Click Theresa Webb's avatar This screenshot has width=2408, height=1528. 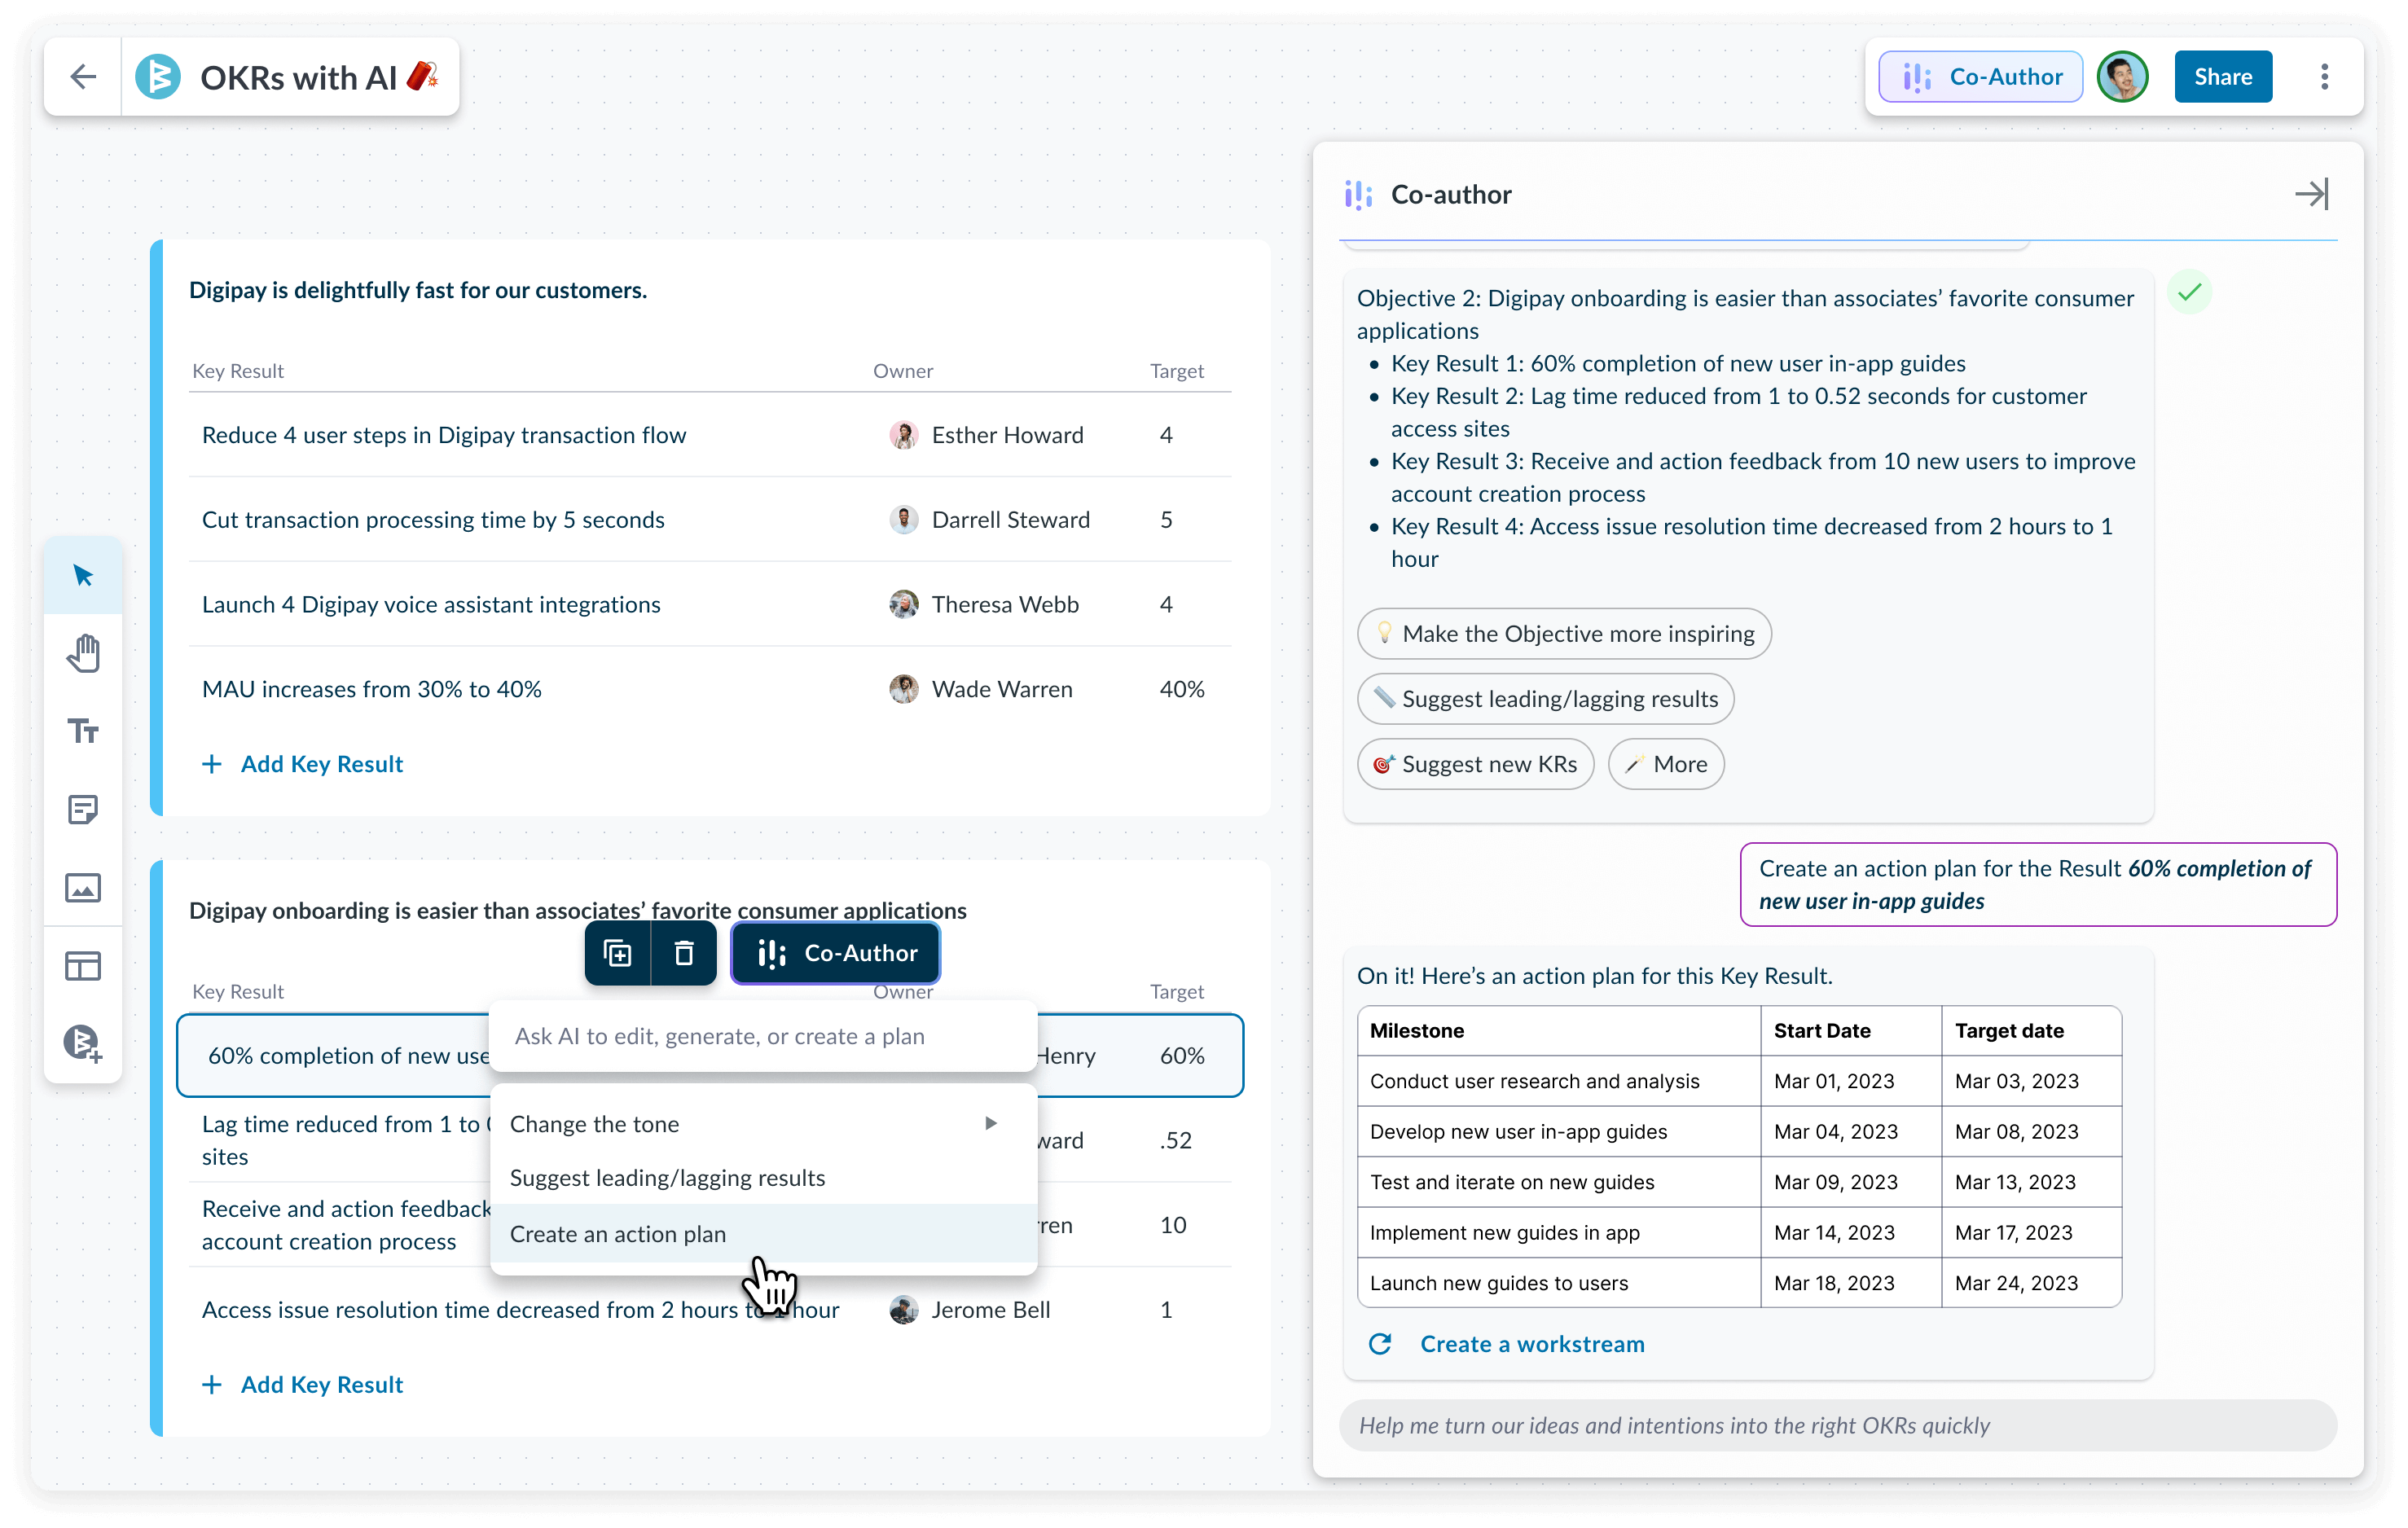(903, 605)
